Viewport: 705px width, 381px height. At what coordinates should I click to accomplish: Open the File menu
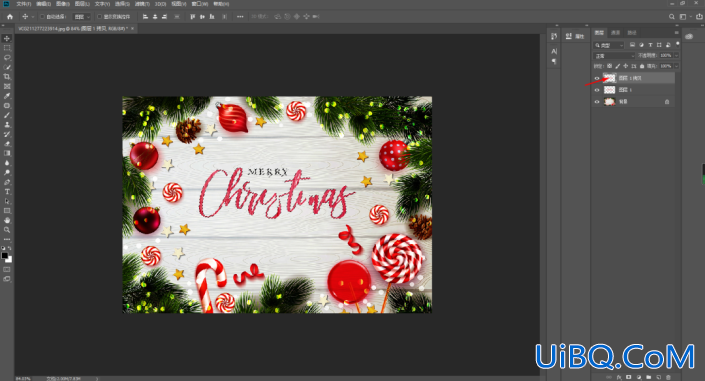(23, 4)
